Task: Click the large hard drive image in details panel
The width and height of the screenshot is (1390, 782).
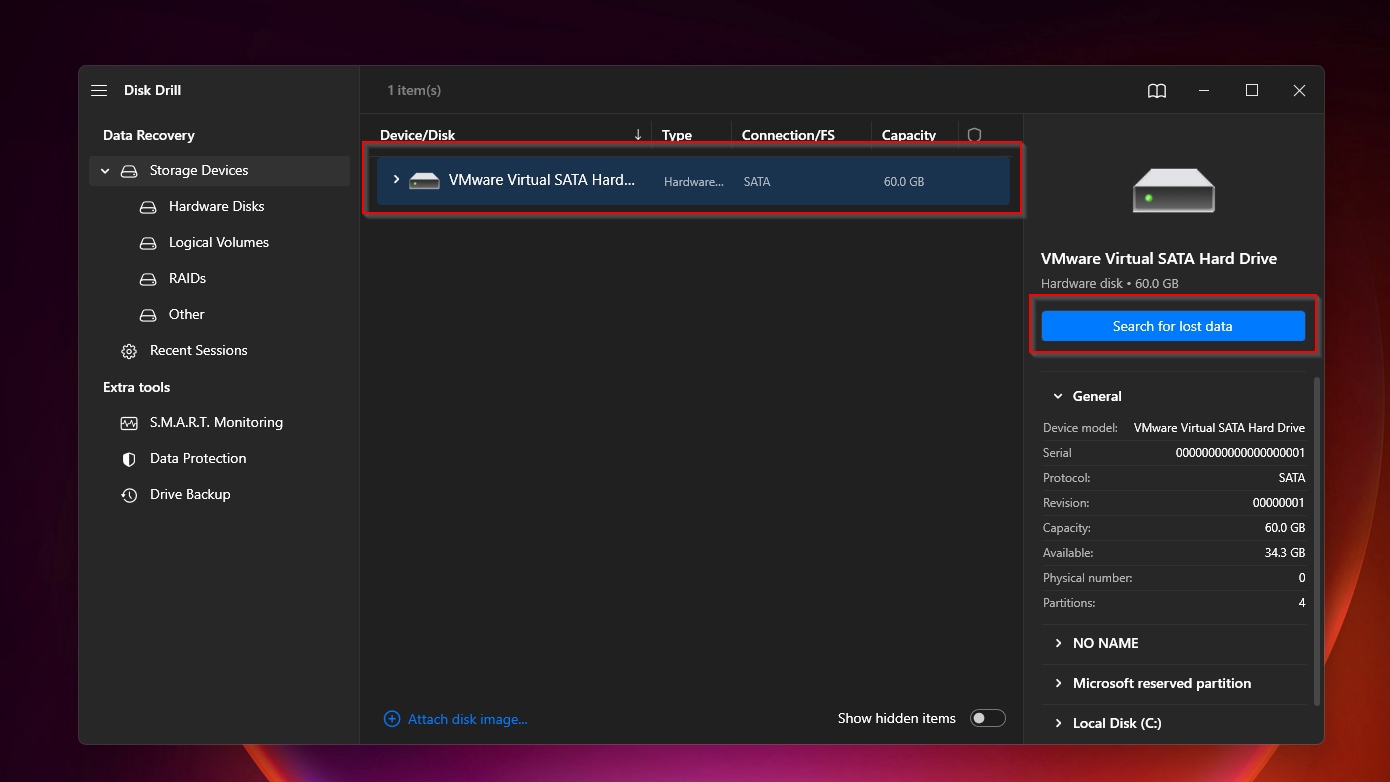Action: pos(1174,190)
